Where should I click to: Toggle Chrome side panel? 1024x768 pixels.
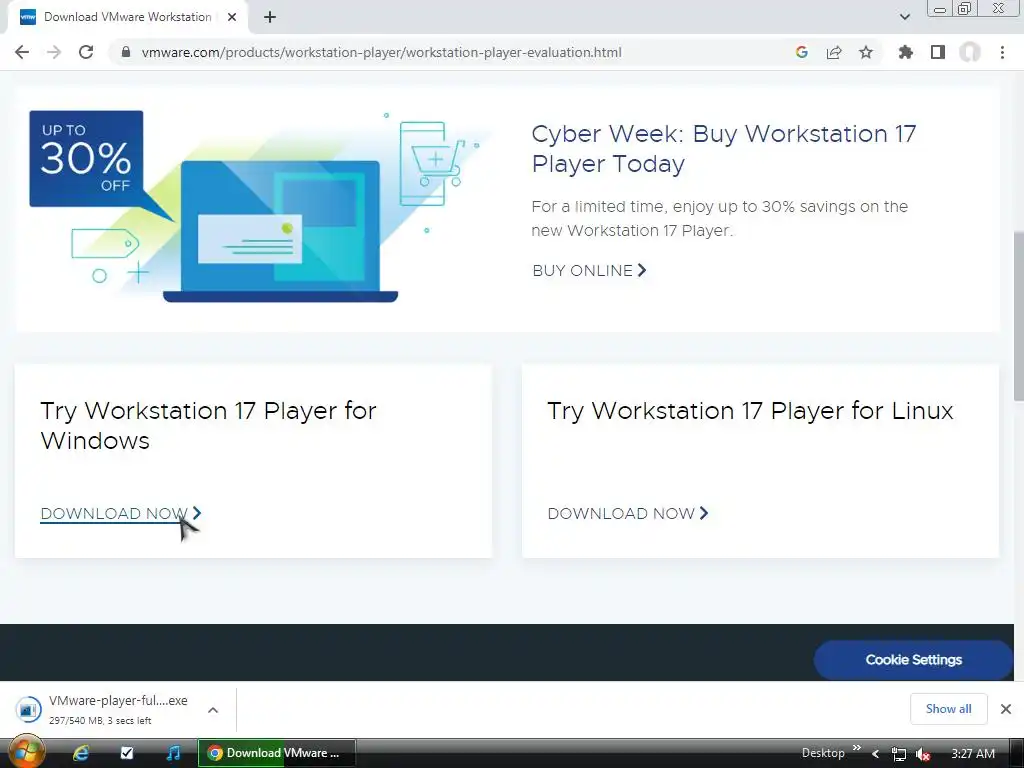tap(938, 52)
